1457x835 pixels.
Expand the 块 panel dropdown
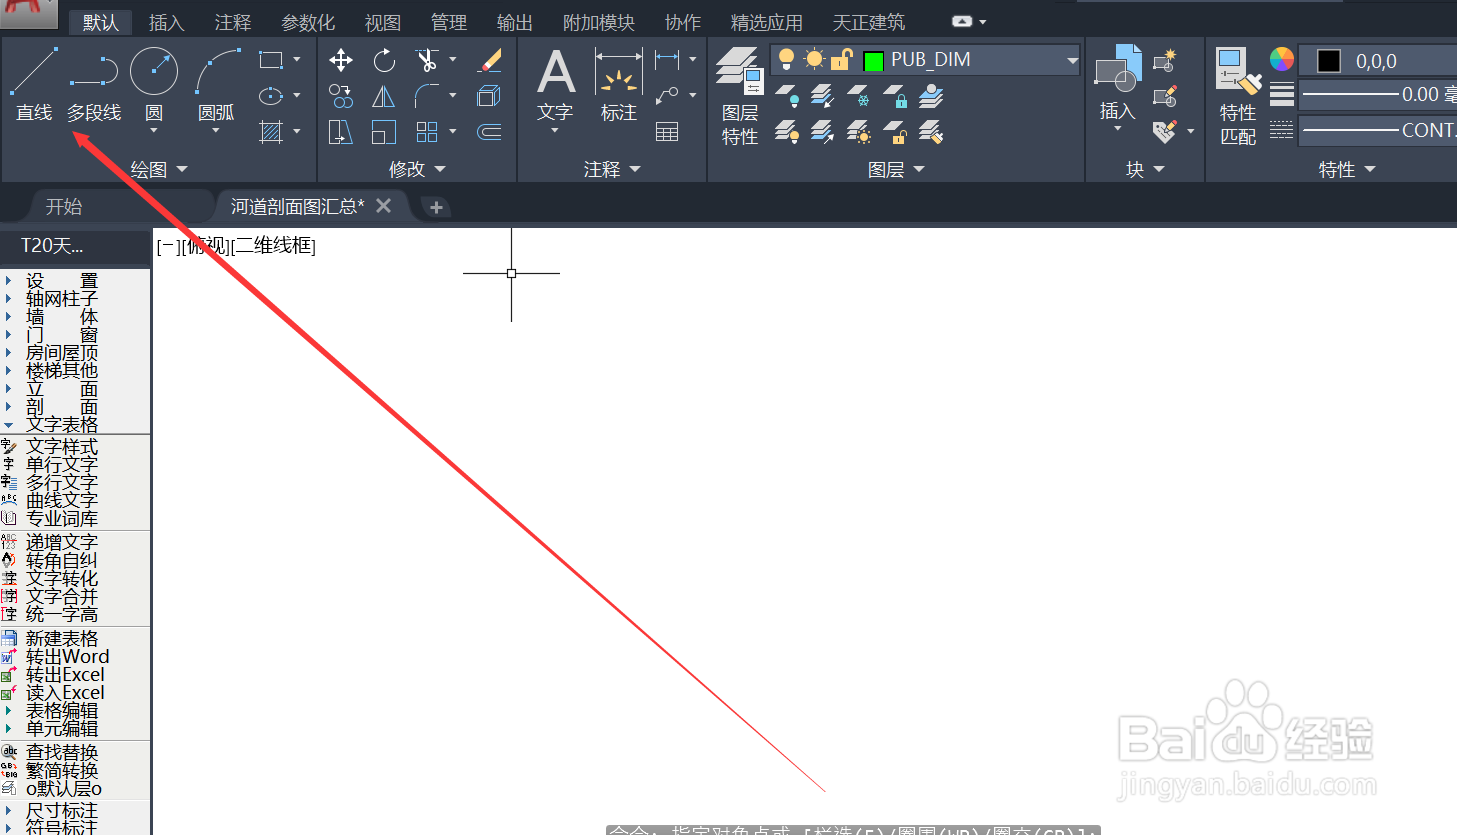point(1159,170)
